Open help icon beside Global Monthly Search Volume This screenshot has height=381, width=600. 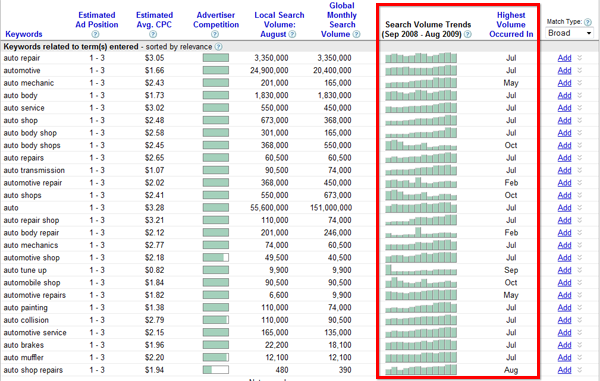(356, 34)
